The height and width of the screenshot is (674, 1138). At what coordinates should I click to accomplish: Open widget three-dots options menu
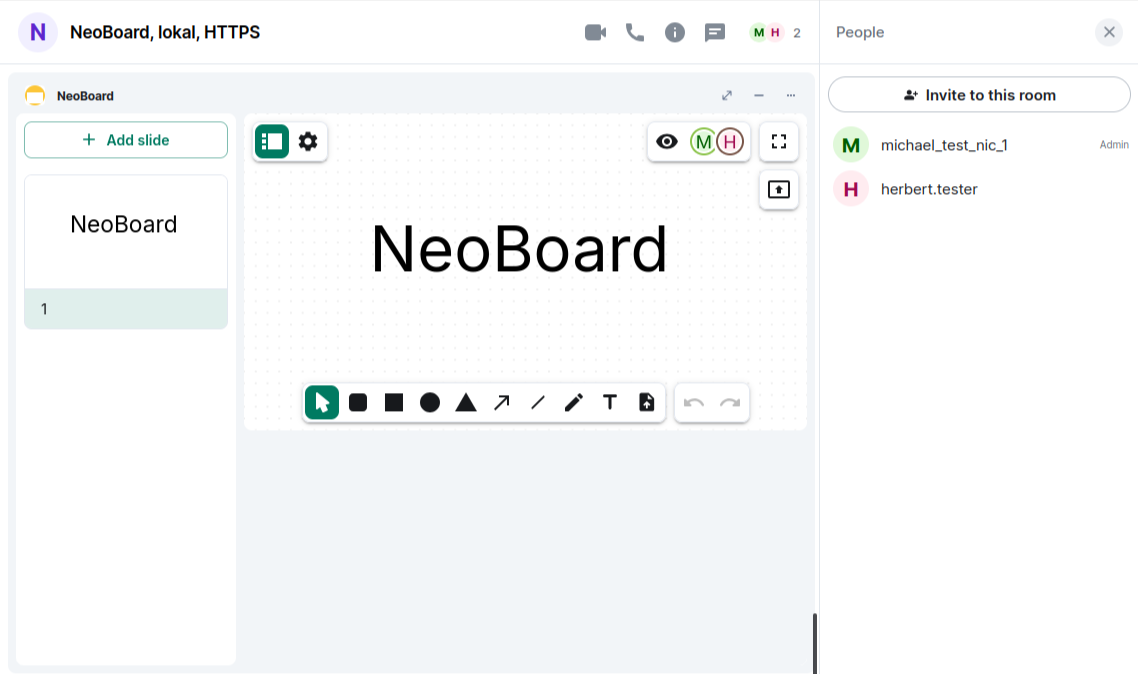(x=791, y=96)
